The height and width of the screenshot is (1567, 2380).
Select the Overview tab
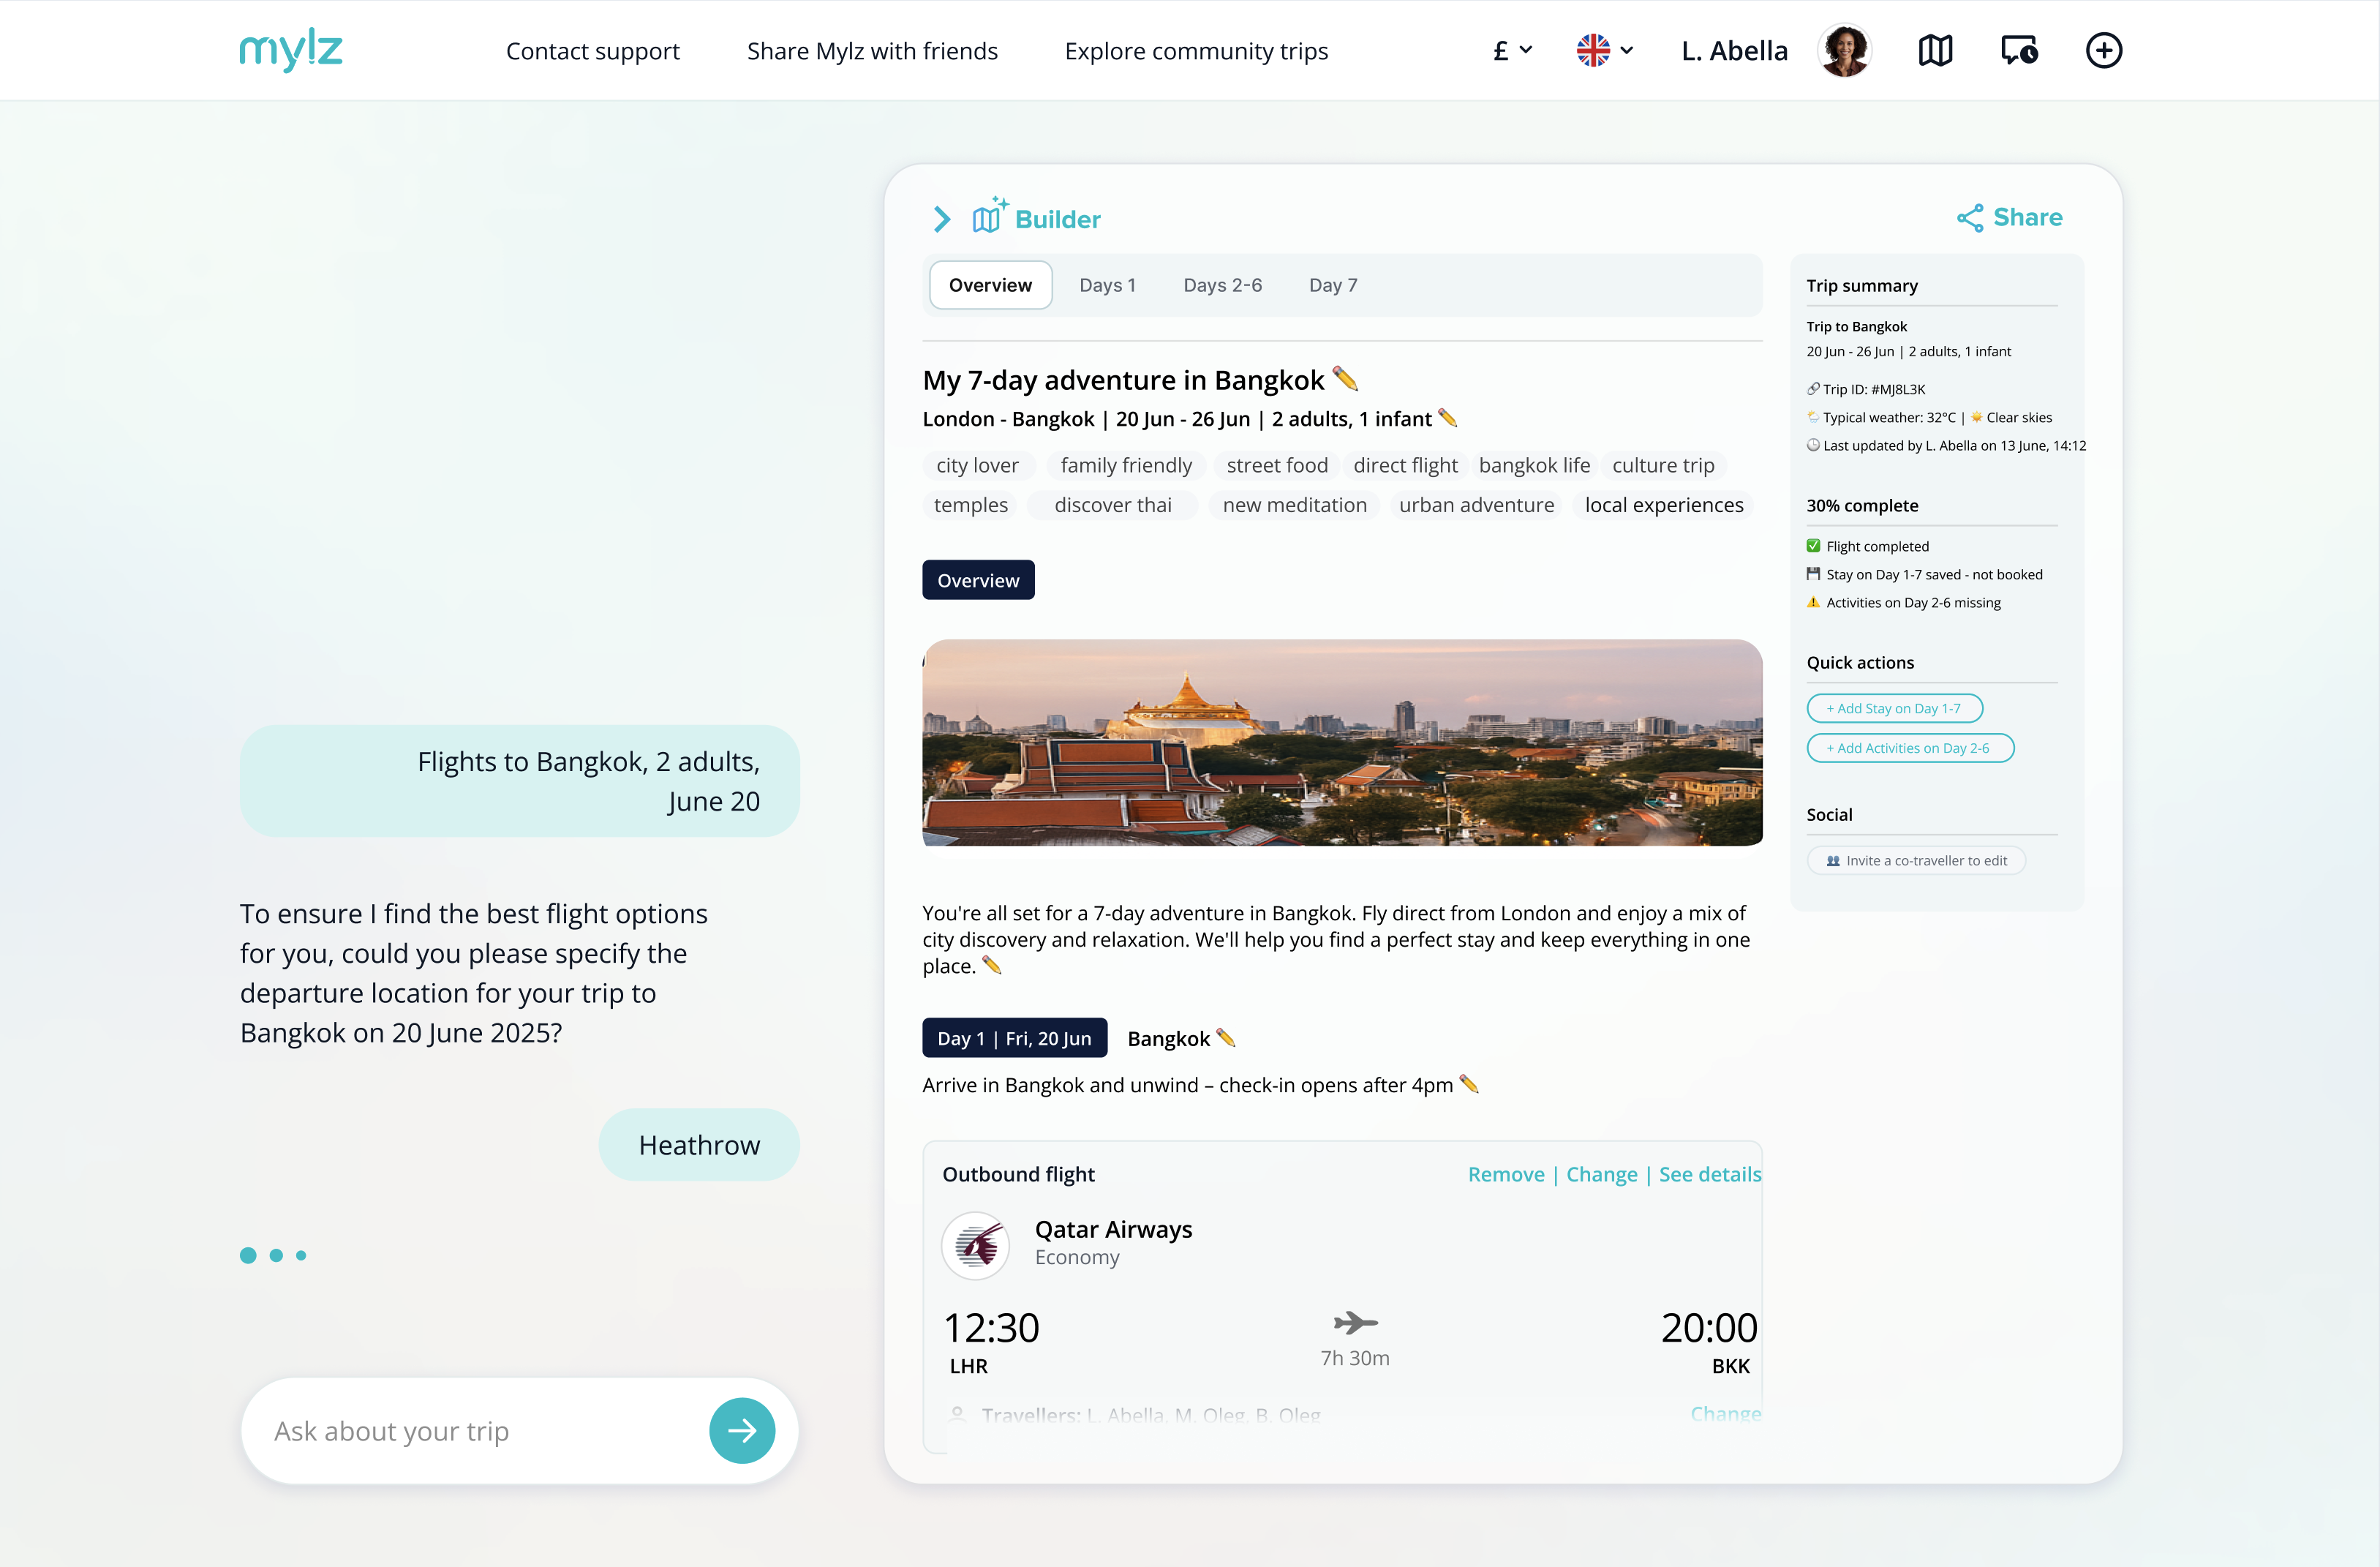click(x=990, y=285)
